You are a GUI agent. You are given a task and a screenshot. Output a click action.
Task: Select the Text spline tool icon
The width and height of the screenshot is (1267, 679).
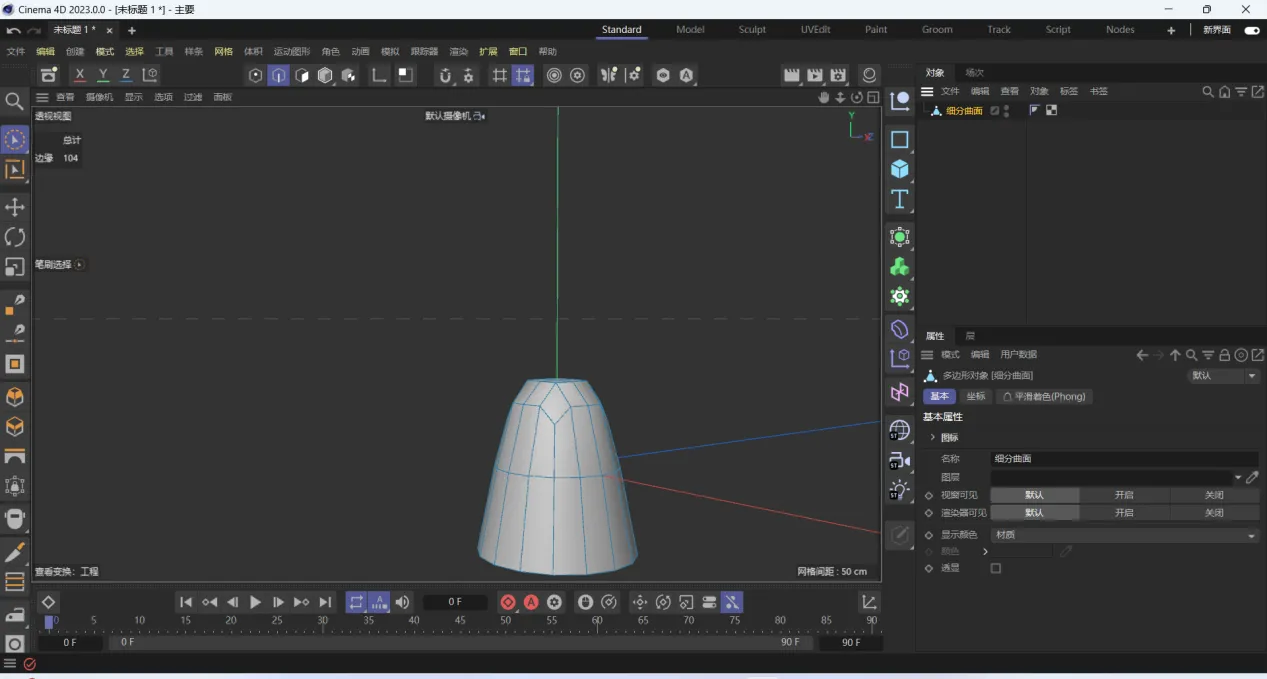coord(900,199)
